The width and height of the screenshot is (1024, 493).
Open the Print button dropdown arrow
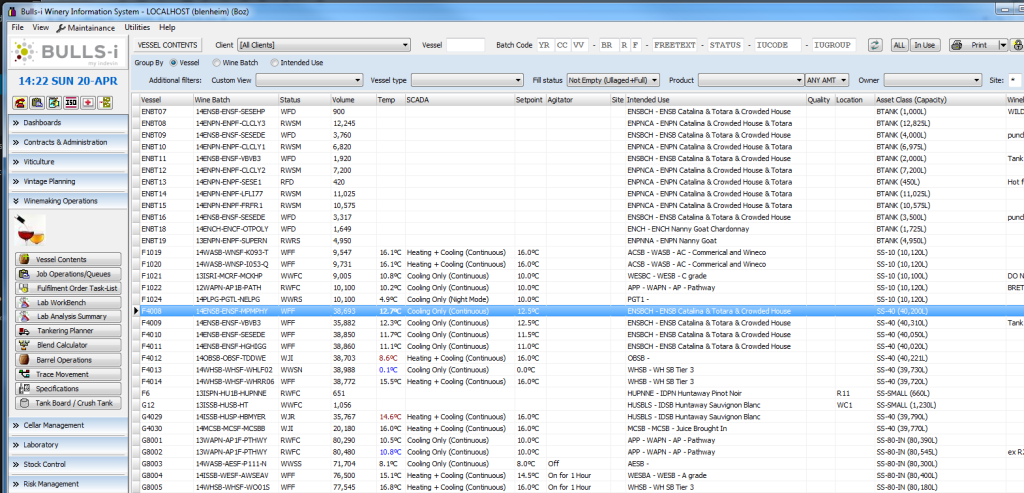(x=1003, y=45)
